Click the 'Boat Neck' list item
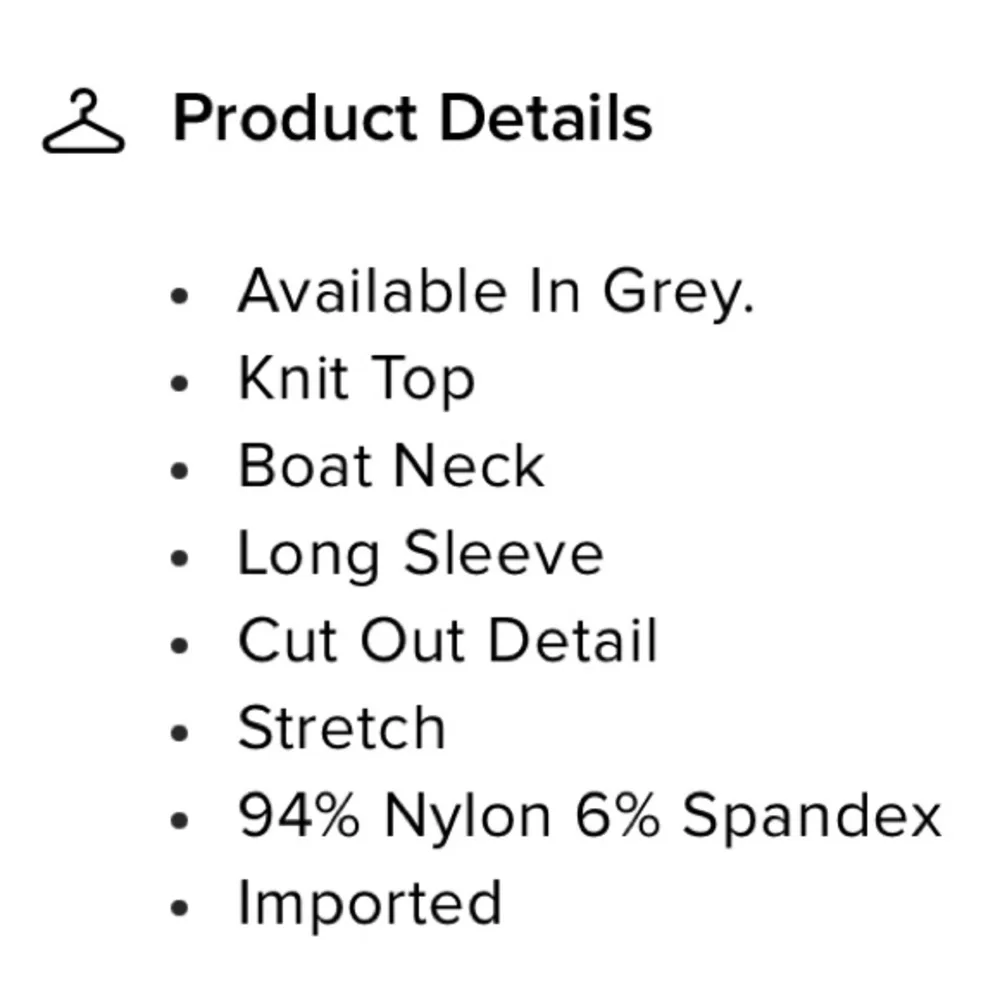Screen dimensions: 1000x1000 point(391,467)
